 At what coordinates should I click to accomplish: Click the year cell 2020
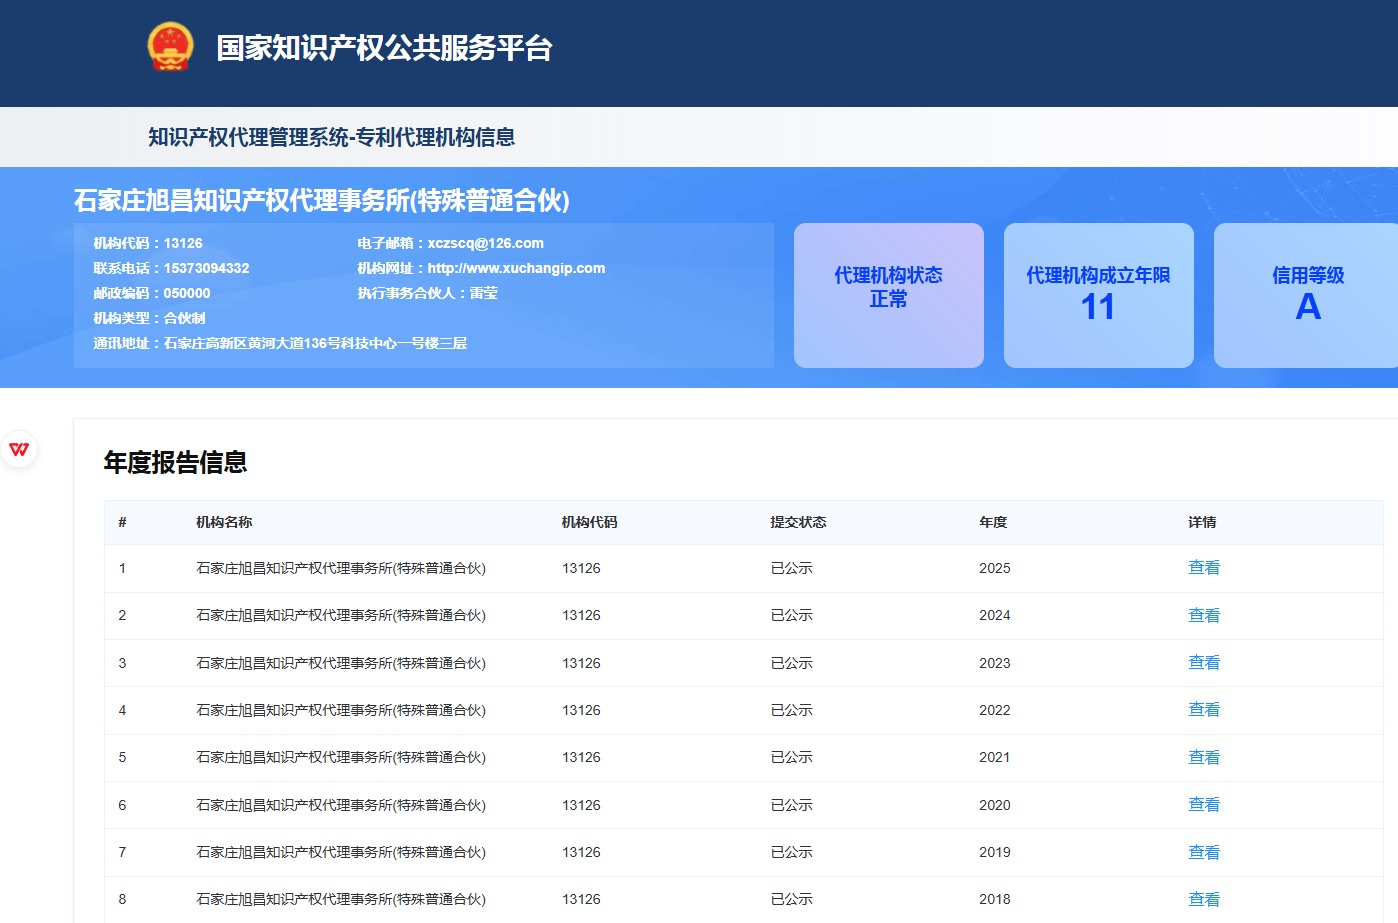(x=995, y=805)
